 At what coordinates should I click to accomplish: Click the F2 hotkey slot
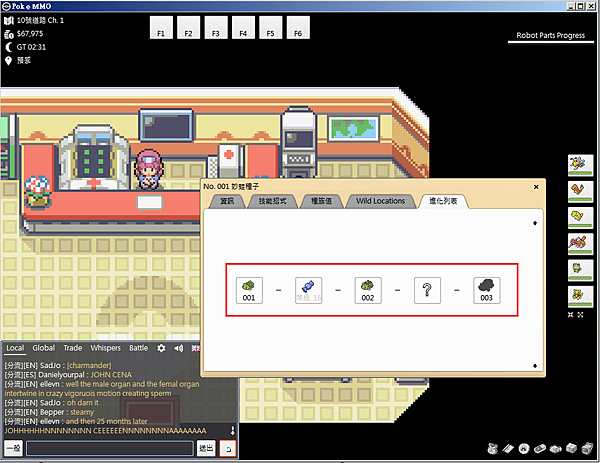pos(189,27)
